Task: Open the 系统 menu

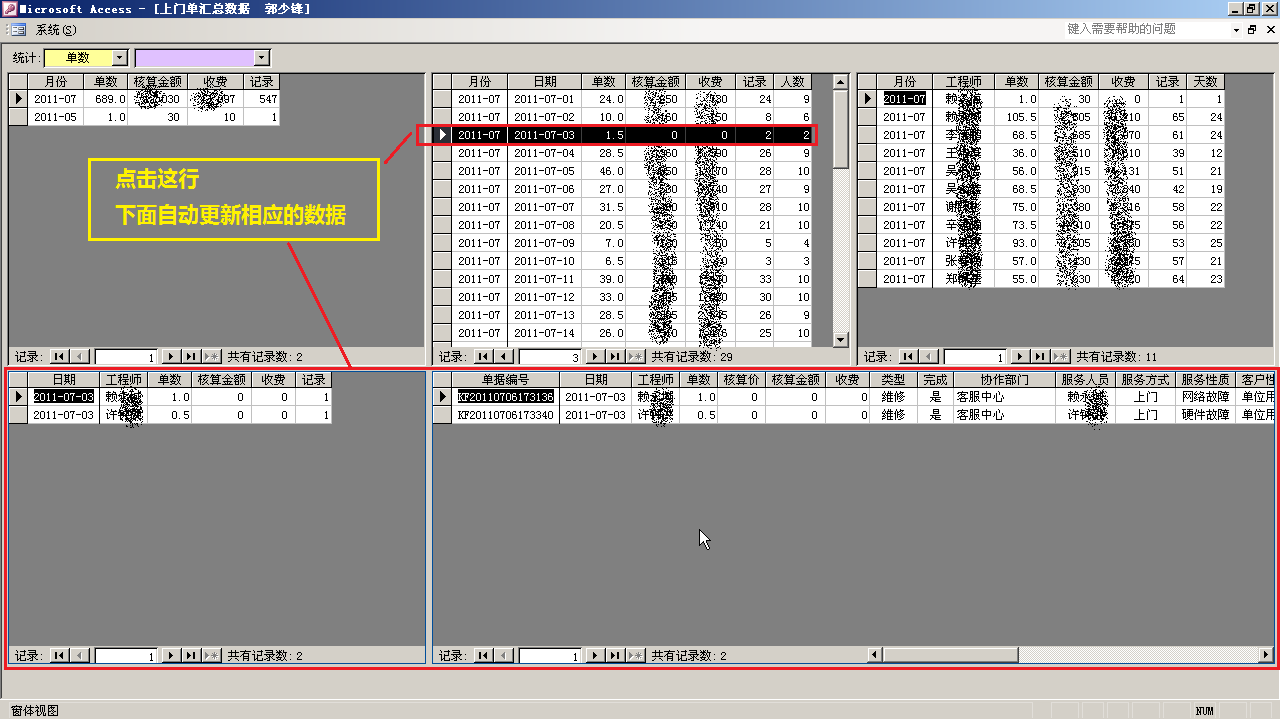Action: [55, 30]
